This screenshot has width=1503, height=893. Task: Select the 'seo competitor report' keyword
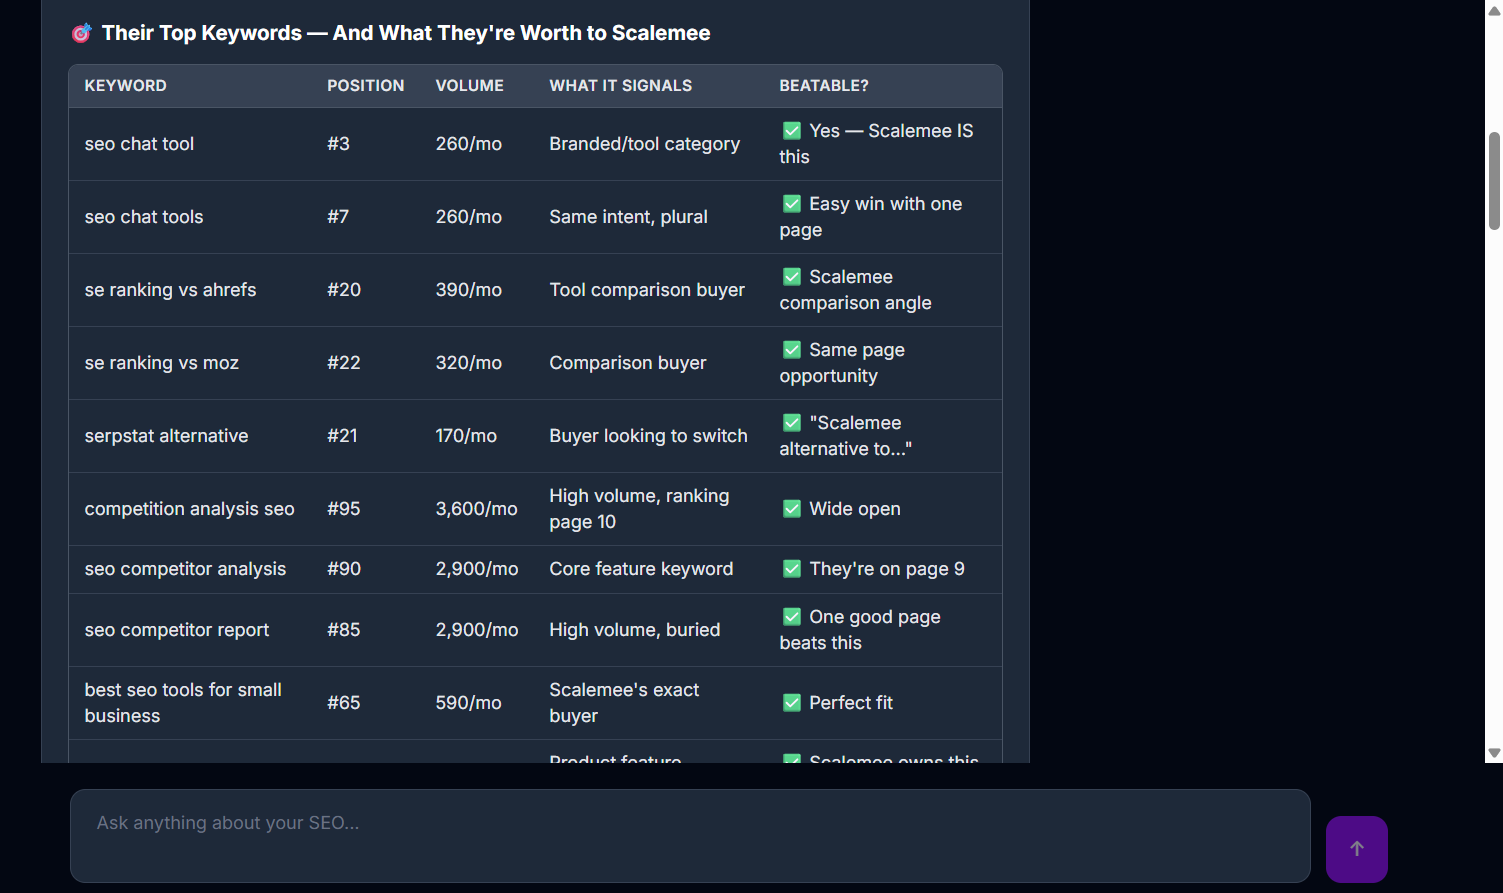[x=177, y=630]
